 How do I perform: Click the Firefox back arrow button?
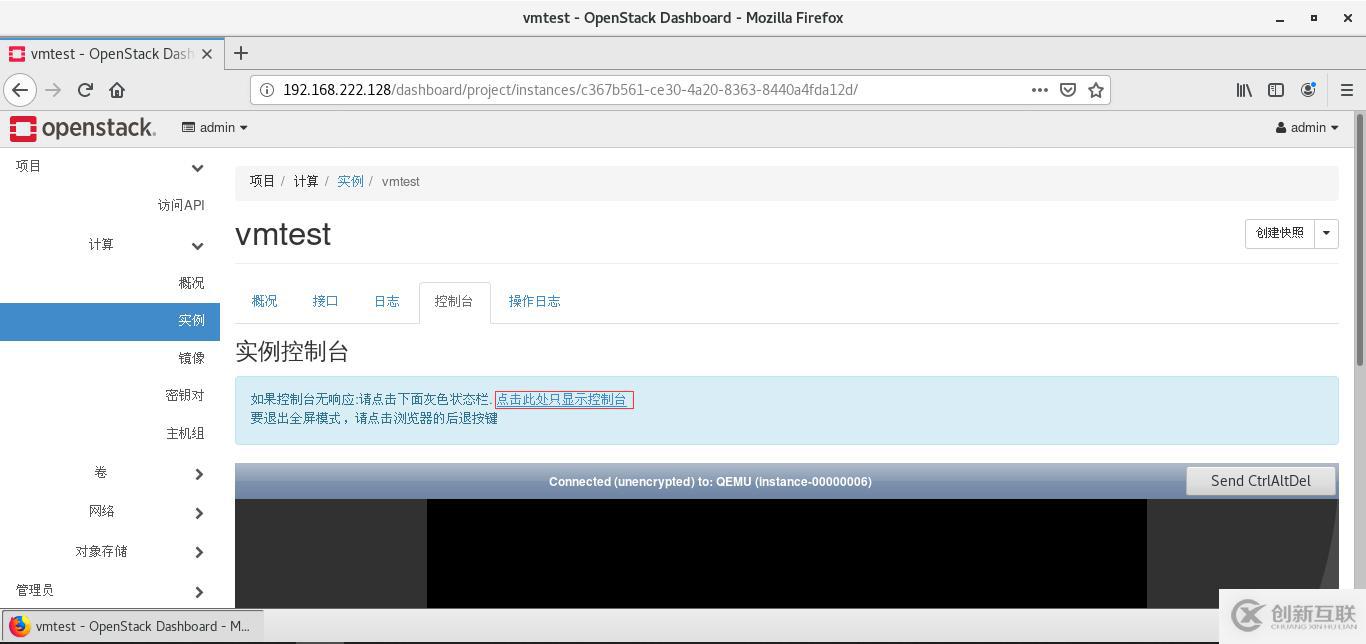pos(20,90)
